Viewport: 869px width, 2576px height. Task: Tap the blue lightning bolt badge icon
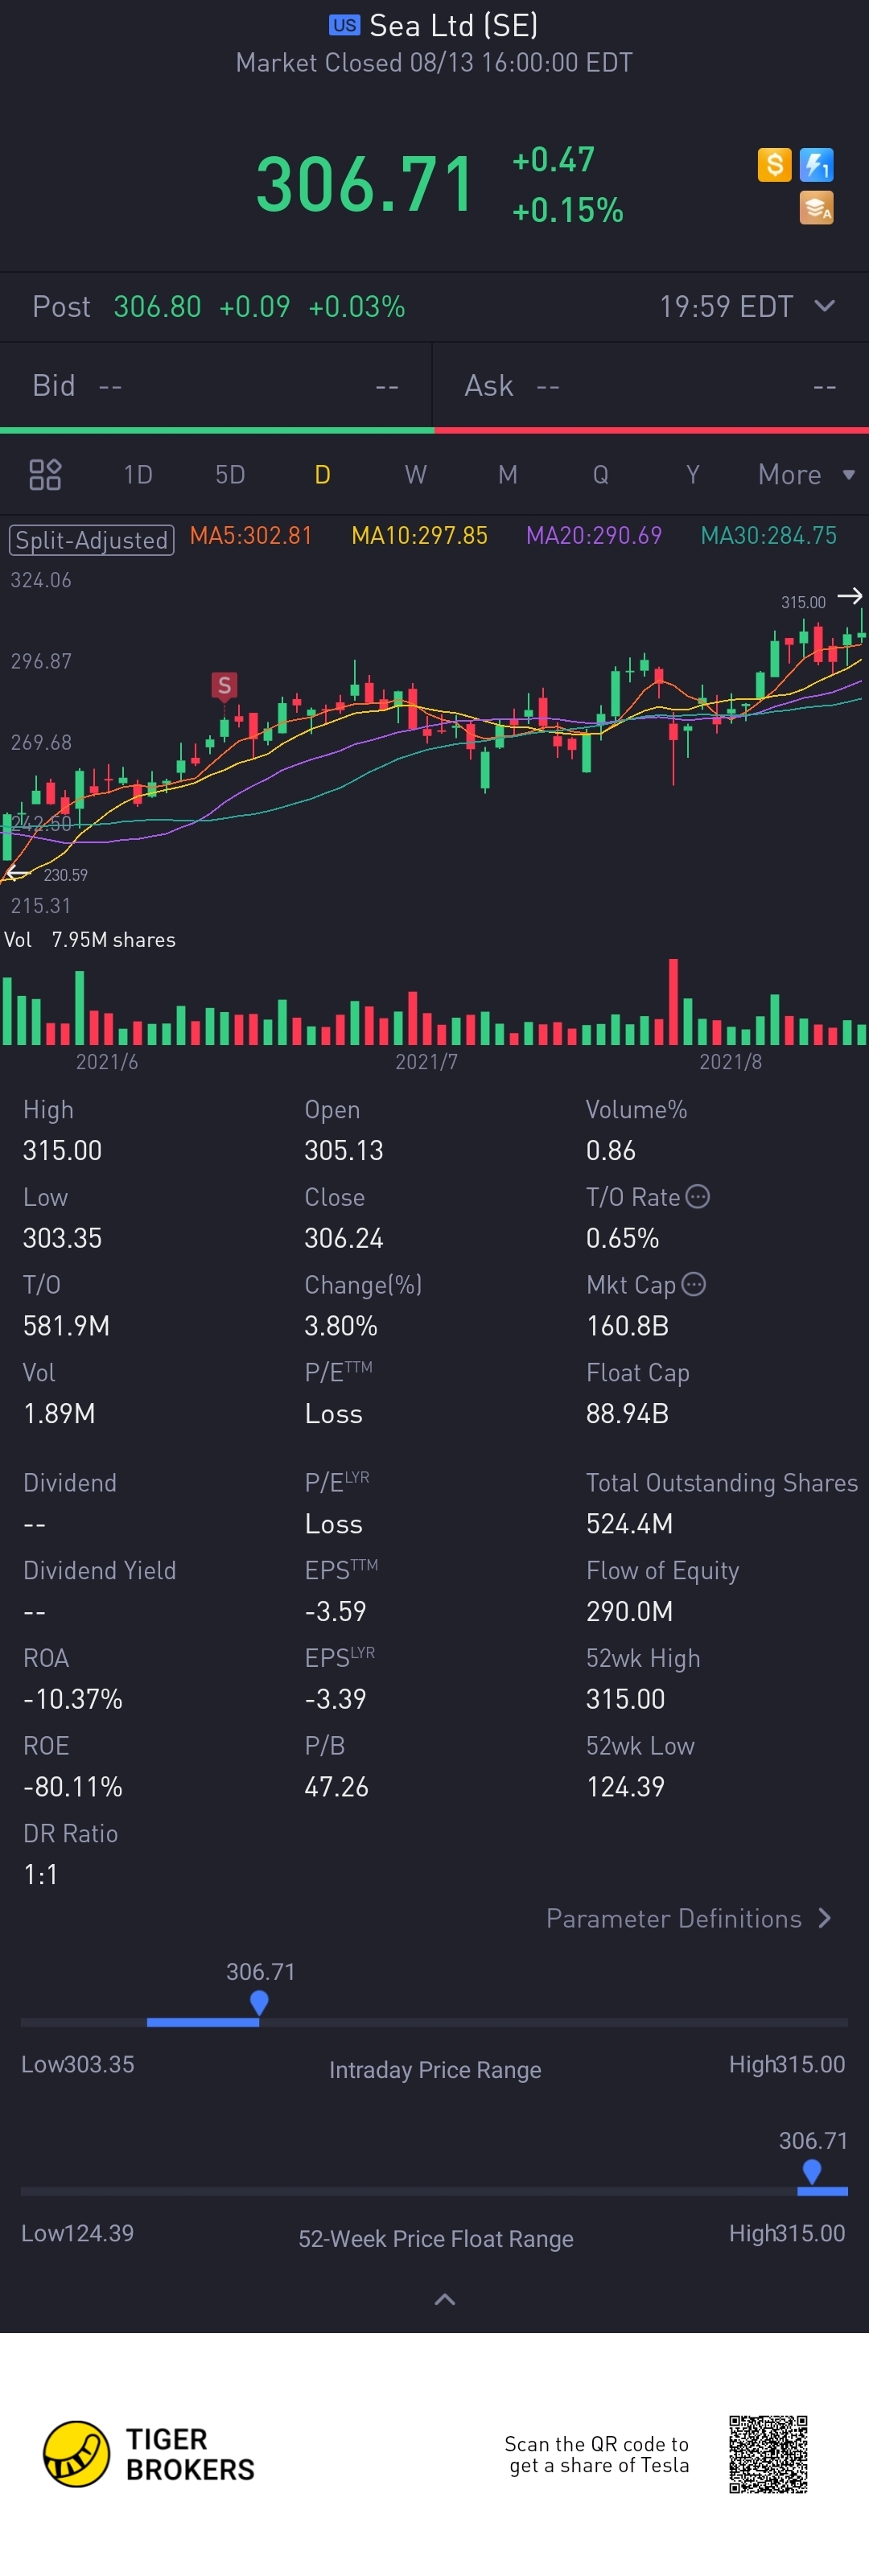click(x=817, y=164)
